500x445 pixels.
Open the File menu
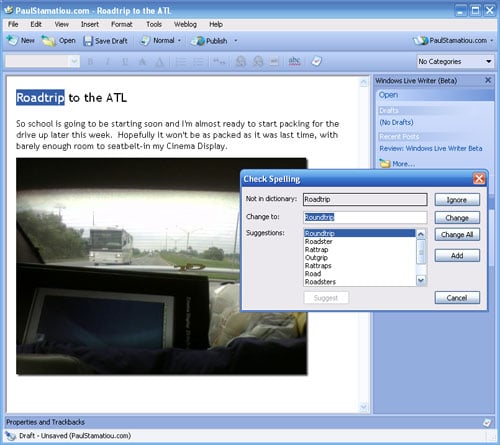[13, 24]
